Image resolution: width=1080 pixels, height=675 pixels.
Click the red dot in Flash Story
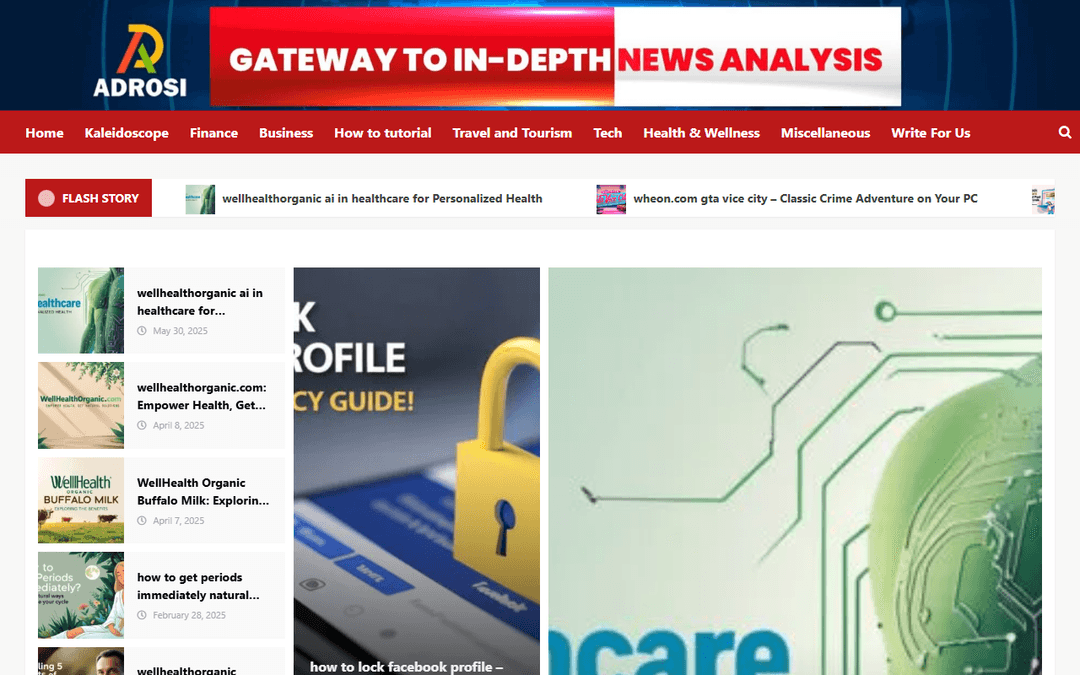click(x=46, y=198)
